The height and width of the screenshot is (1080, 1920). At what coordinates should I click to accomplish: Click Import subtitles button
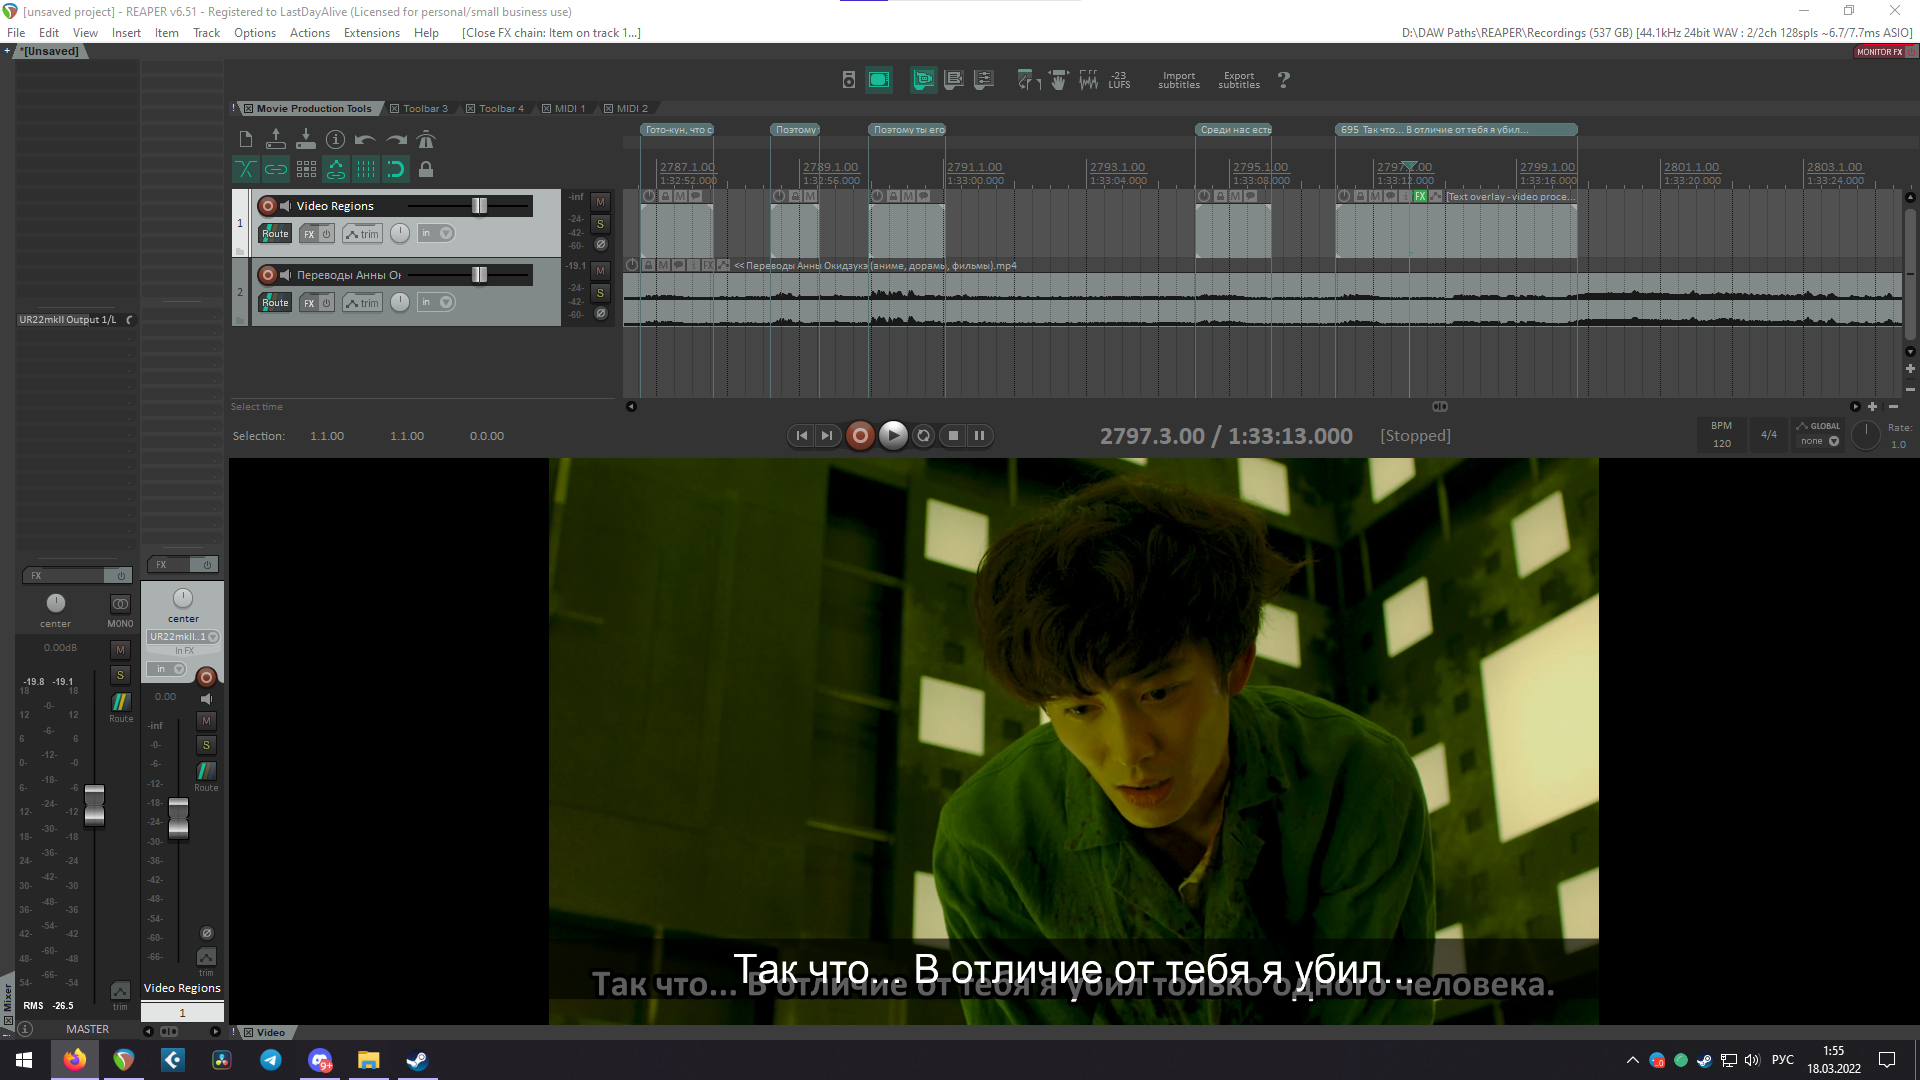point(1179,80)
